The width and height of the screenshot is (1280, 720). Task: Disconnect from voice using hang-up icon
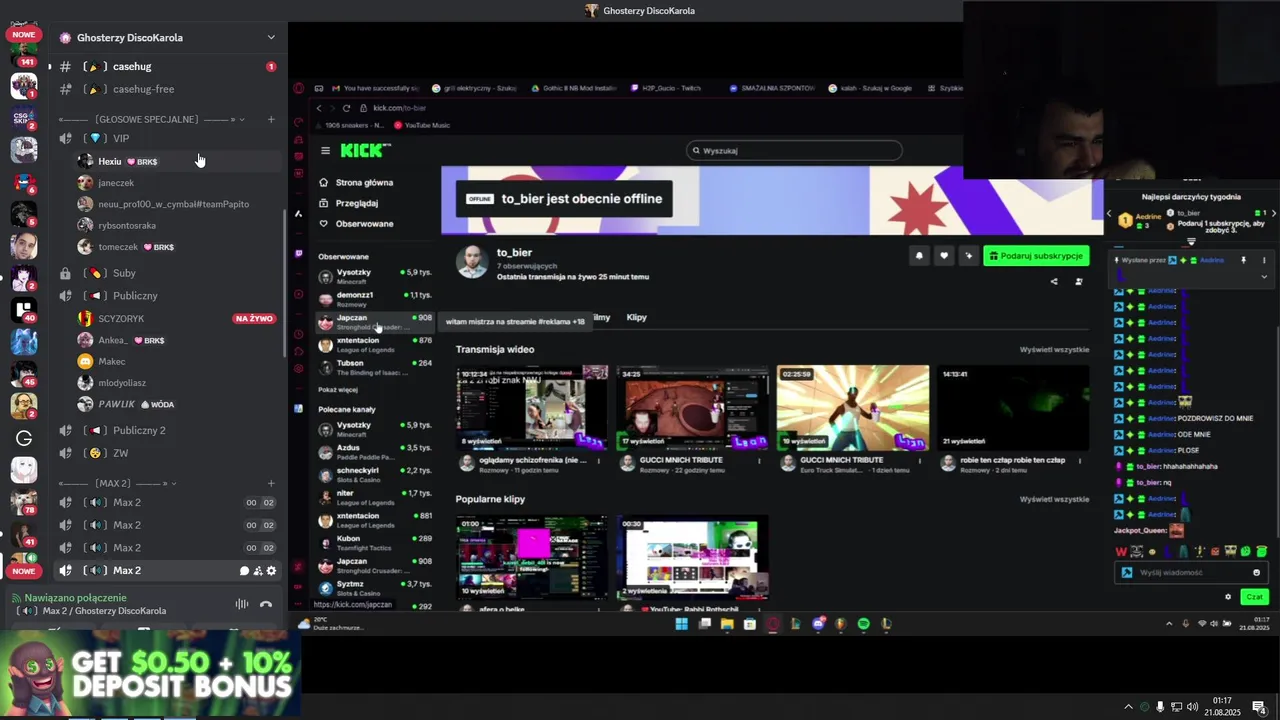click(x=266, y=604)
